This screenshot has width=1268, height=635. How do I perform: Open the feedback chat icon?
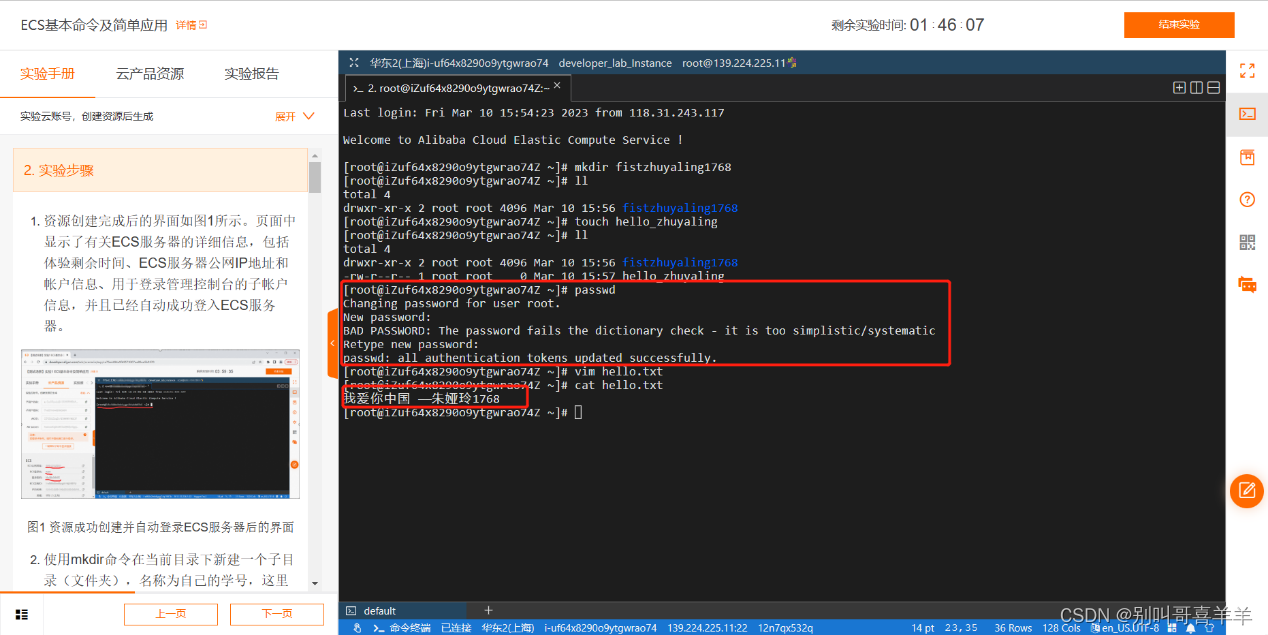(x=1246, y=284)
